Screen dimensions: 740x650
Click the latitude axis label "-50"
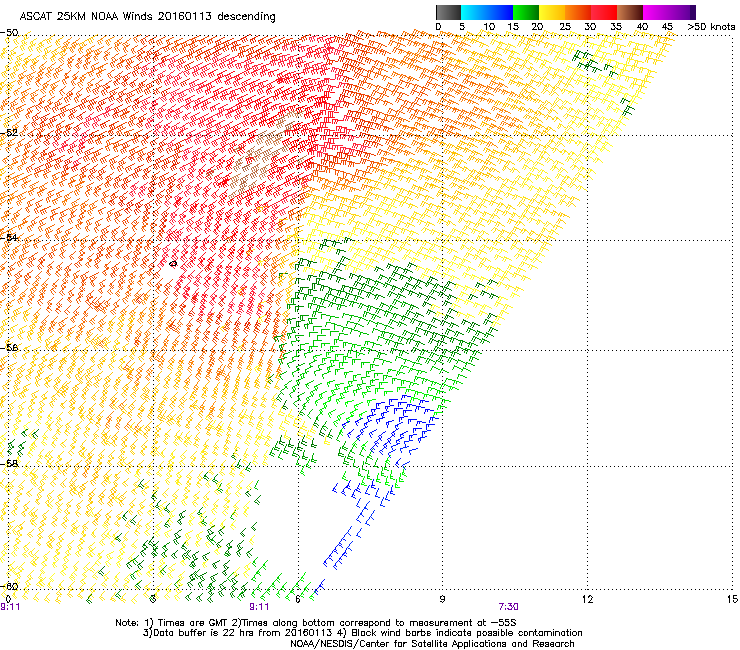pos(9,33)
